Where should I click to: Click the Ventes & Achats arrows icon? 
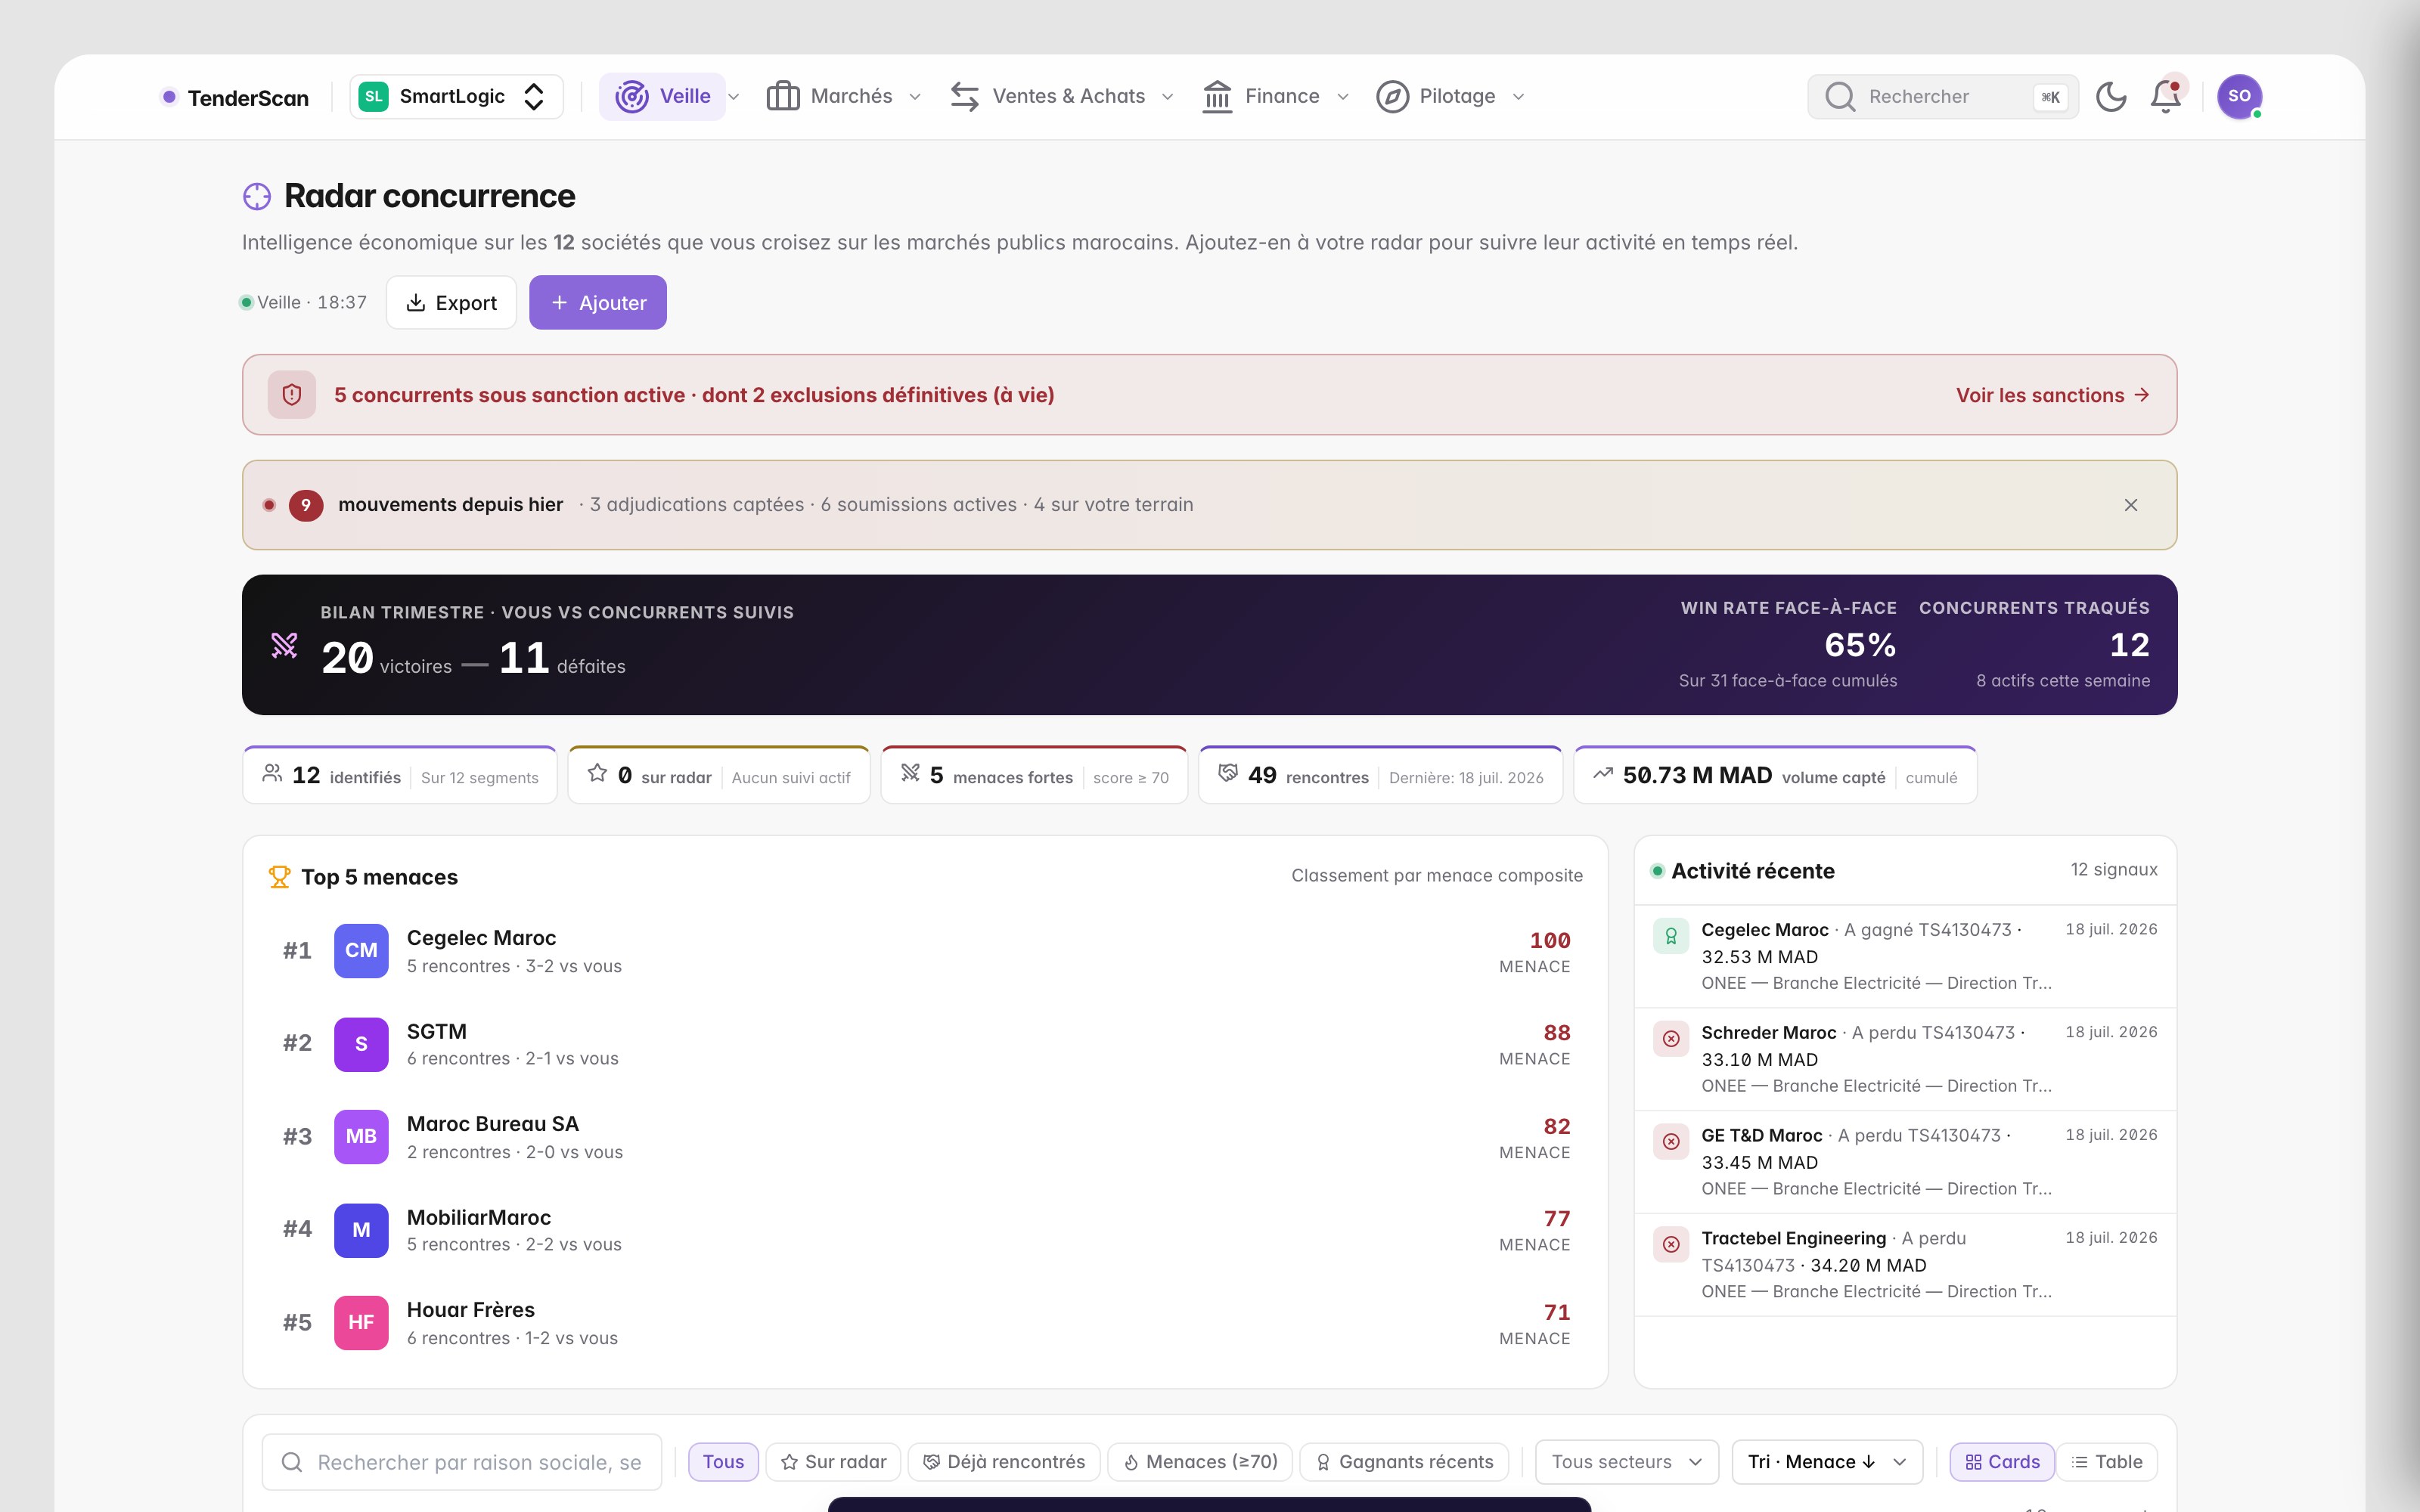(x=965, y=97)
